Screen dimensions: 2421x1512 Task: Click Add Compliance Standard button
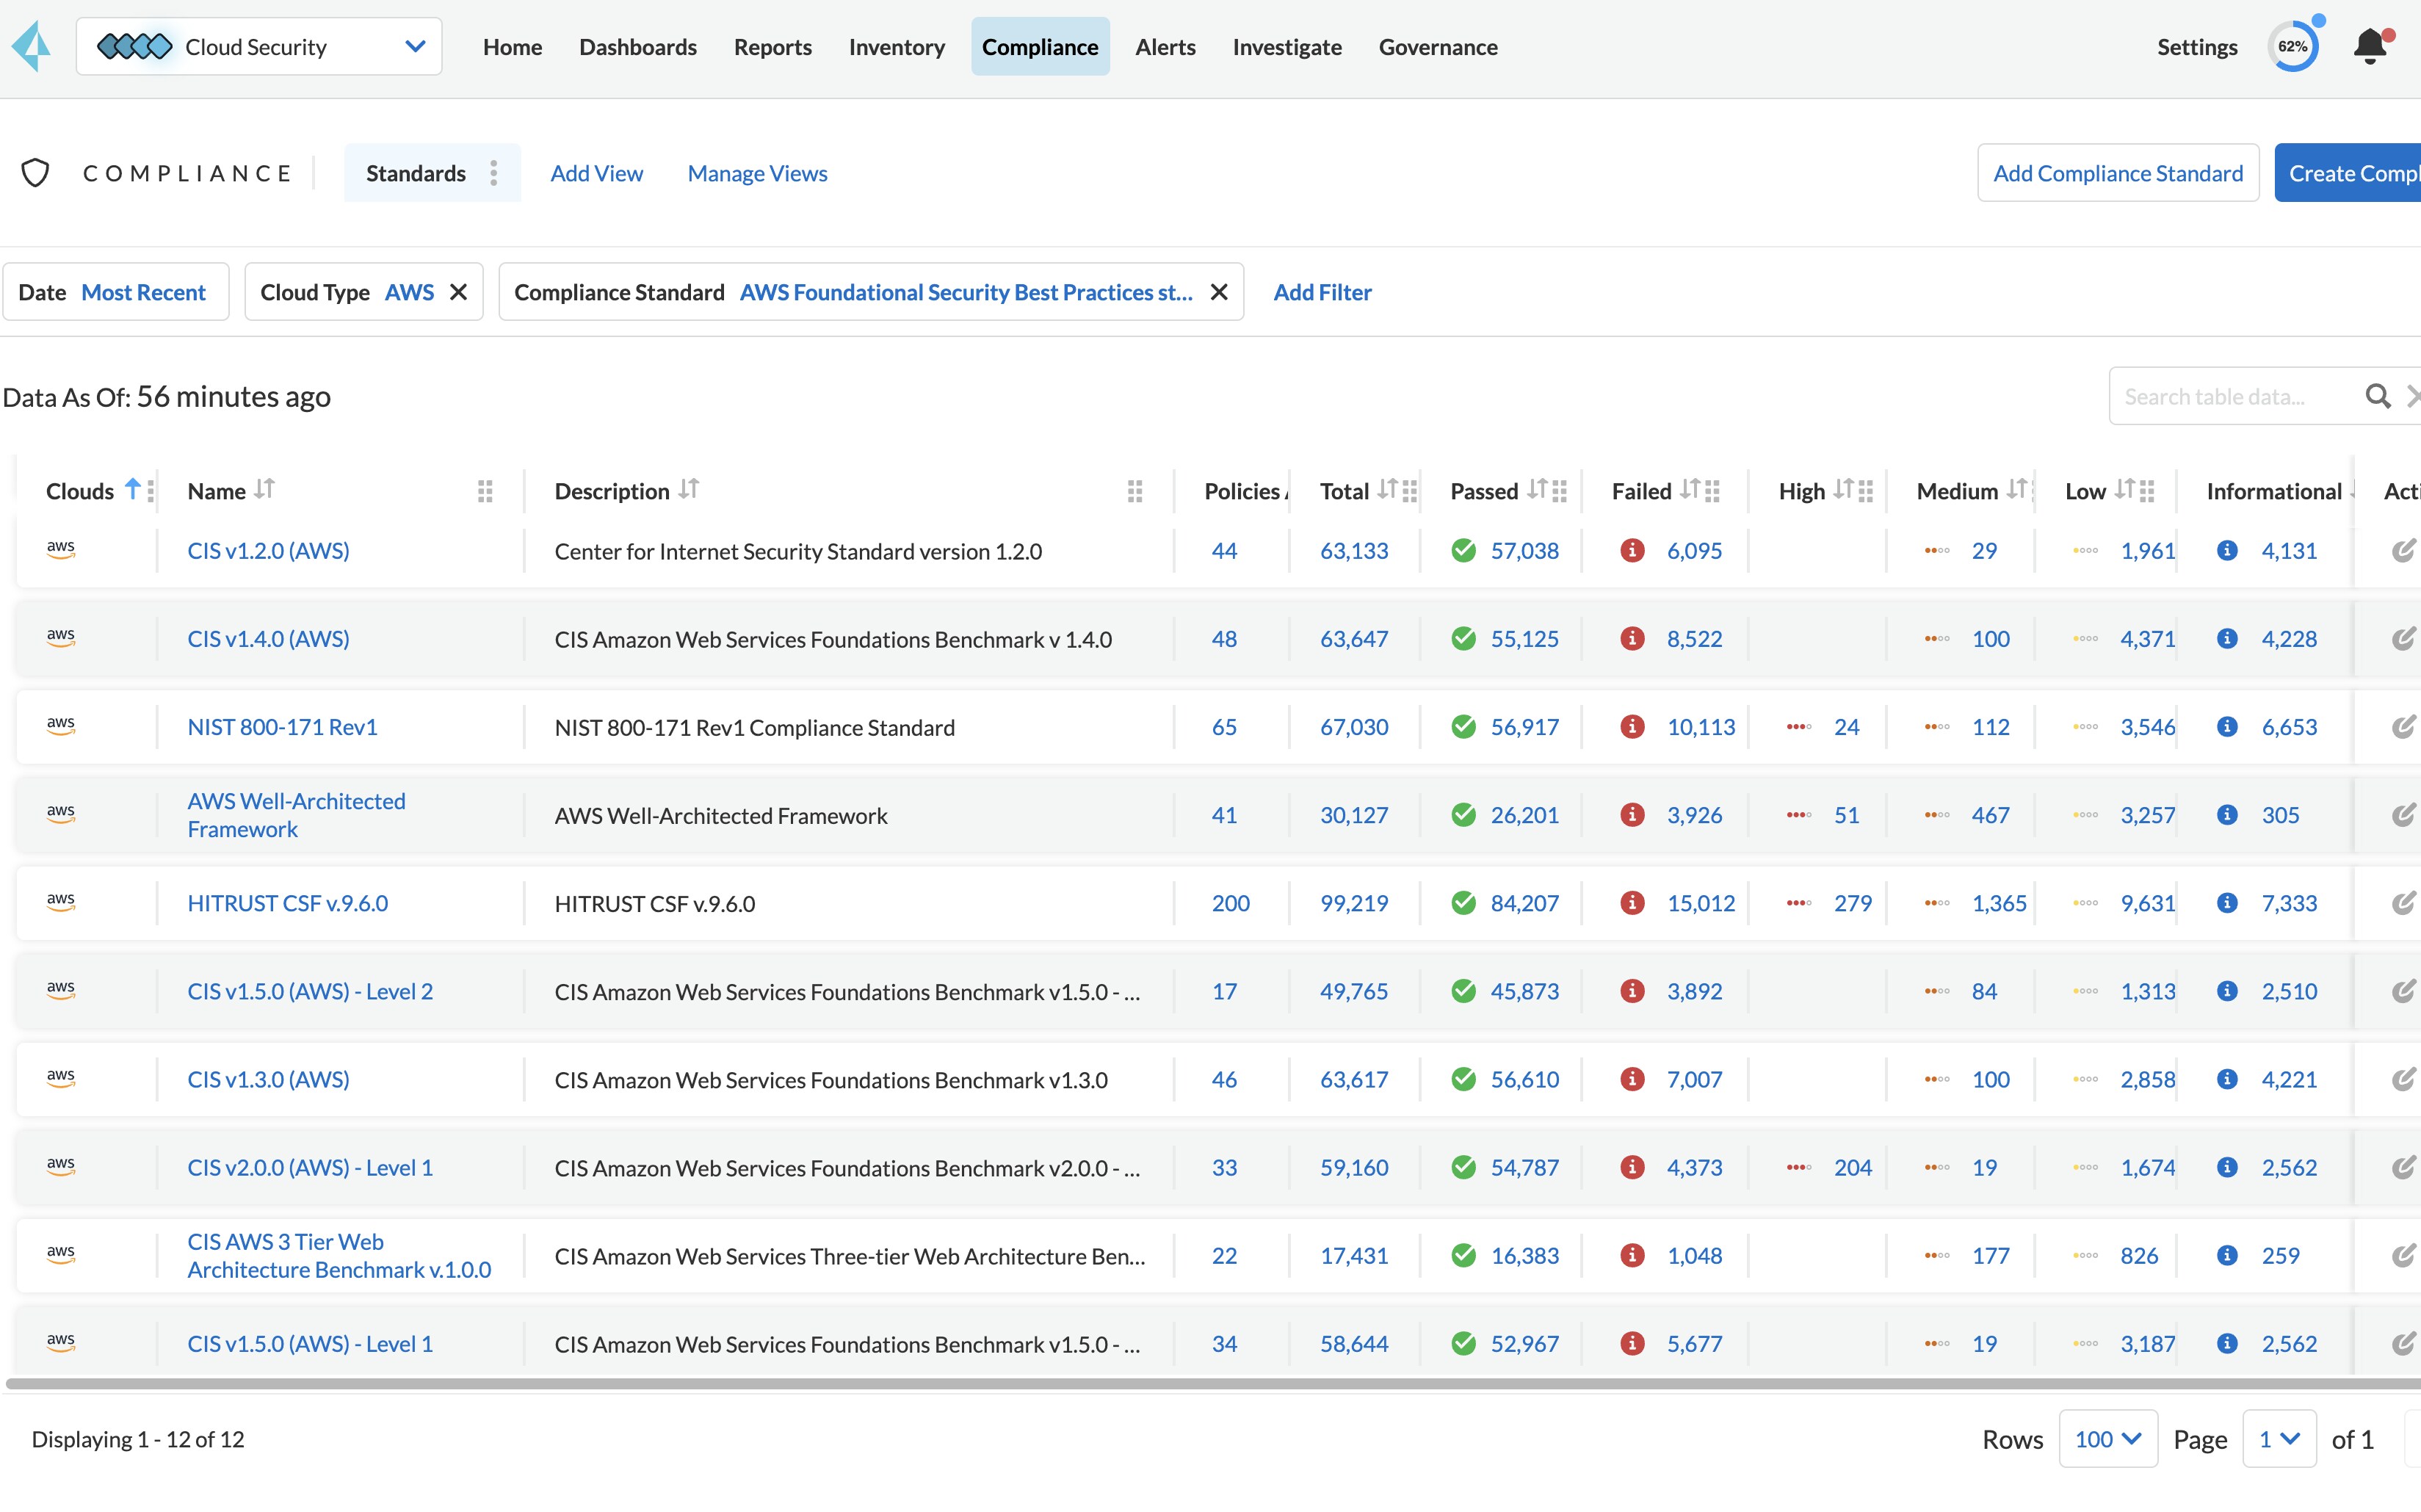[2117, 173]
